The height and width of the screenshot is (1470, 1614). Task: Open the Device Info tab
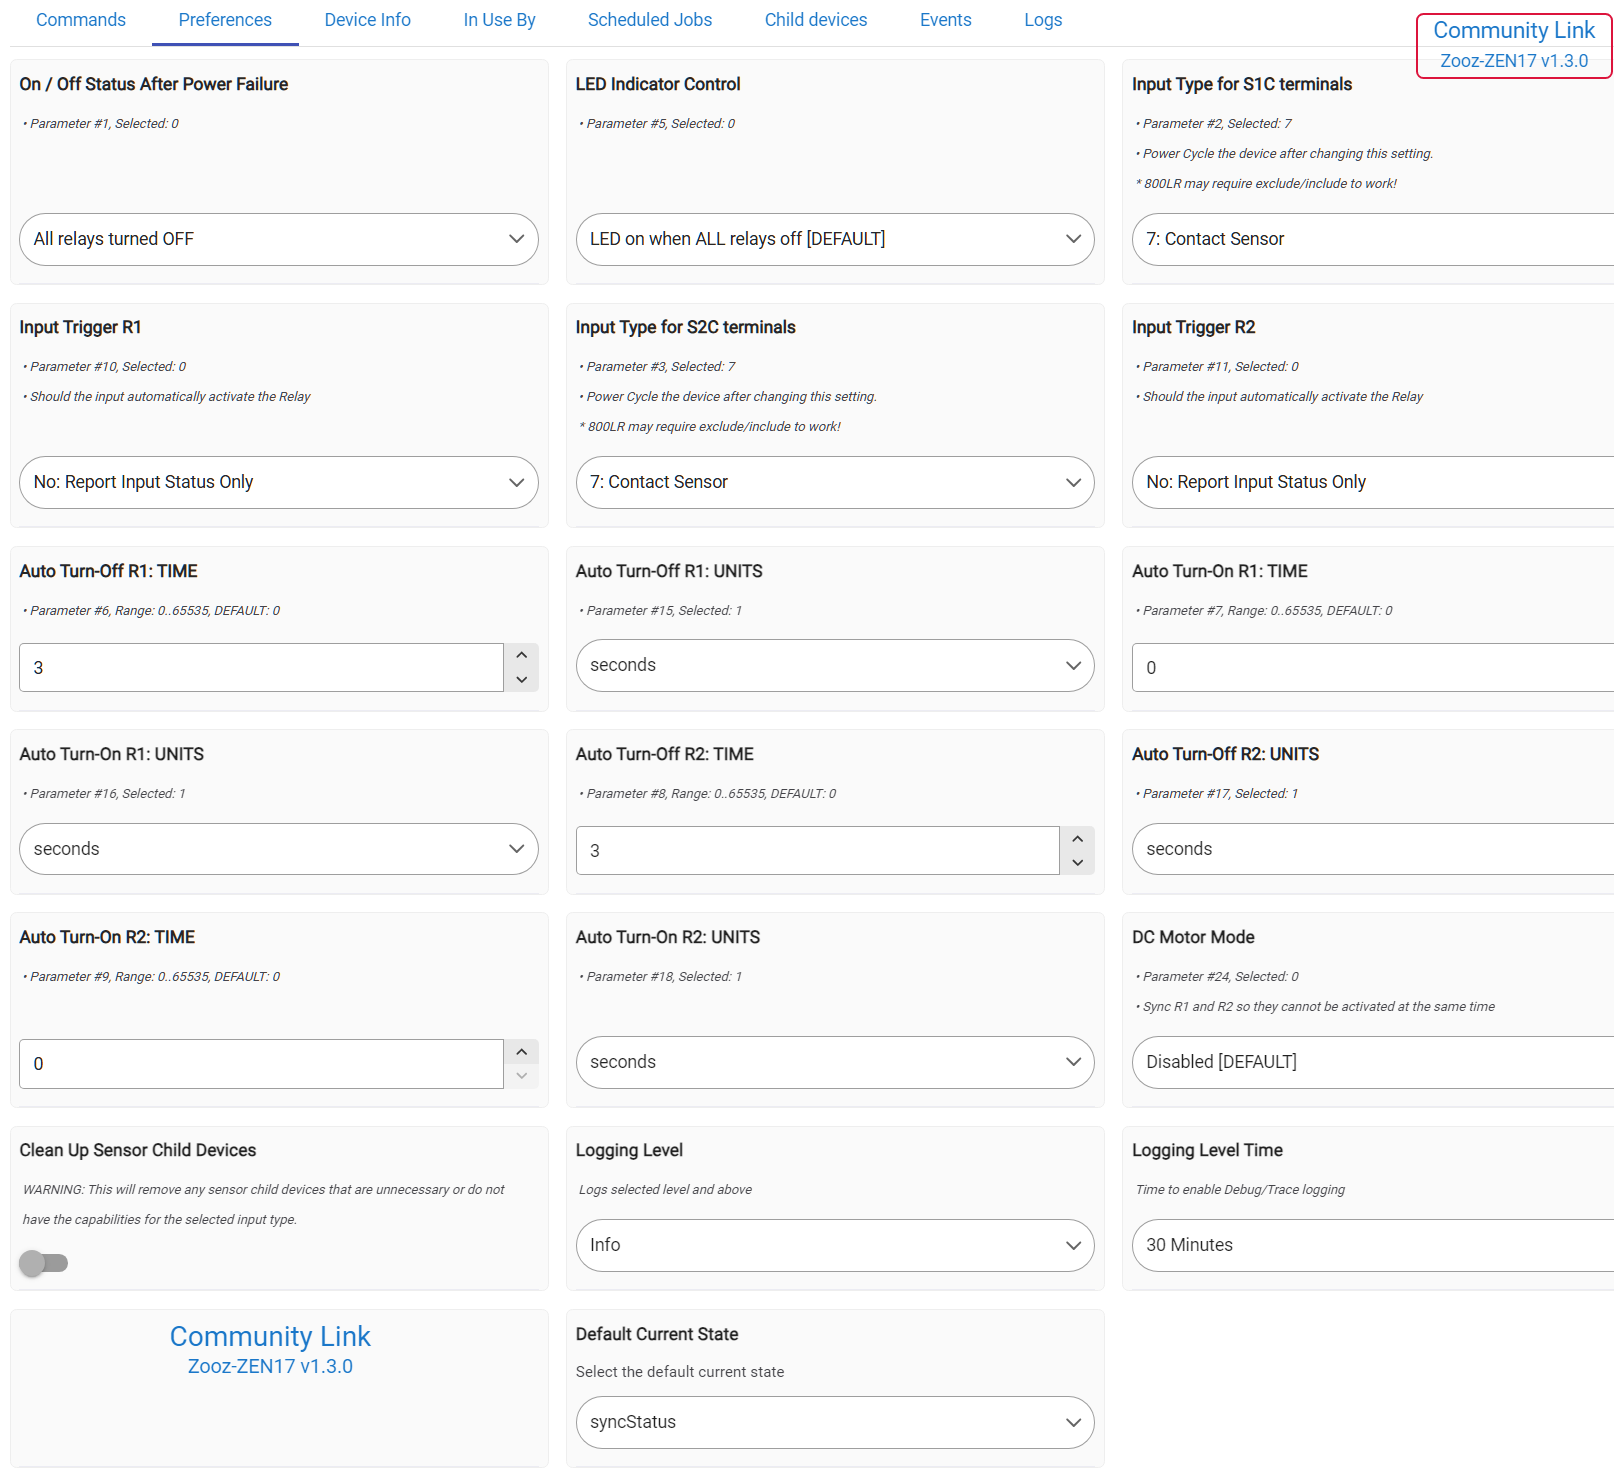[x=367, y=20]
